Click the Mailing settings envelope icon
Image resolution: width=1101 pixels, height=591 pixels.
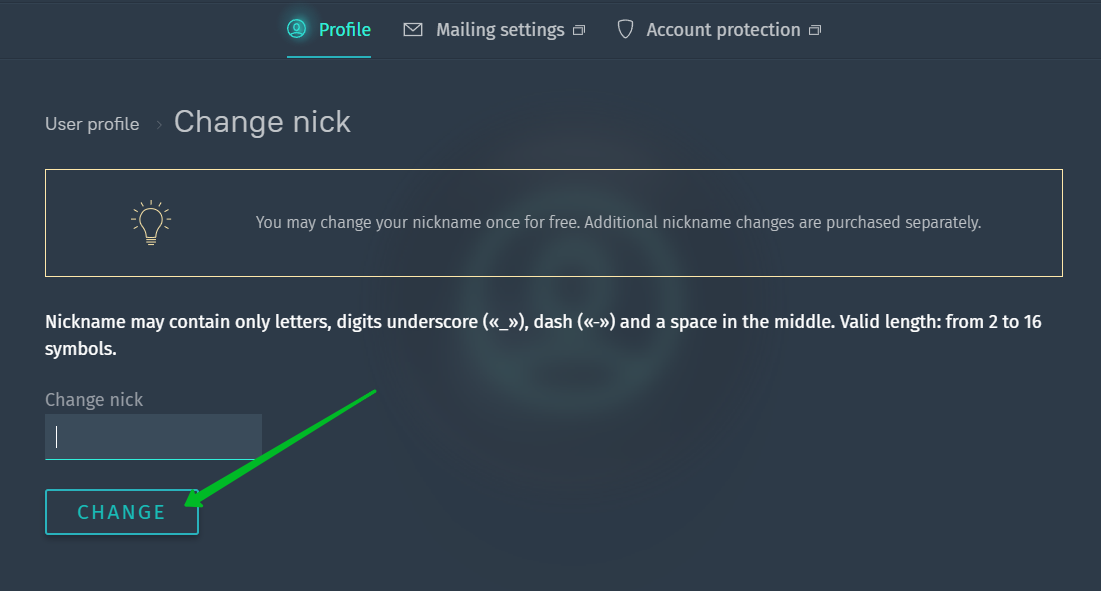click(x=413, y=30)
